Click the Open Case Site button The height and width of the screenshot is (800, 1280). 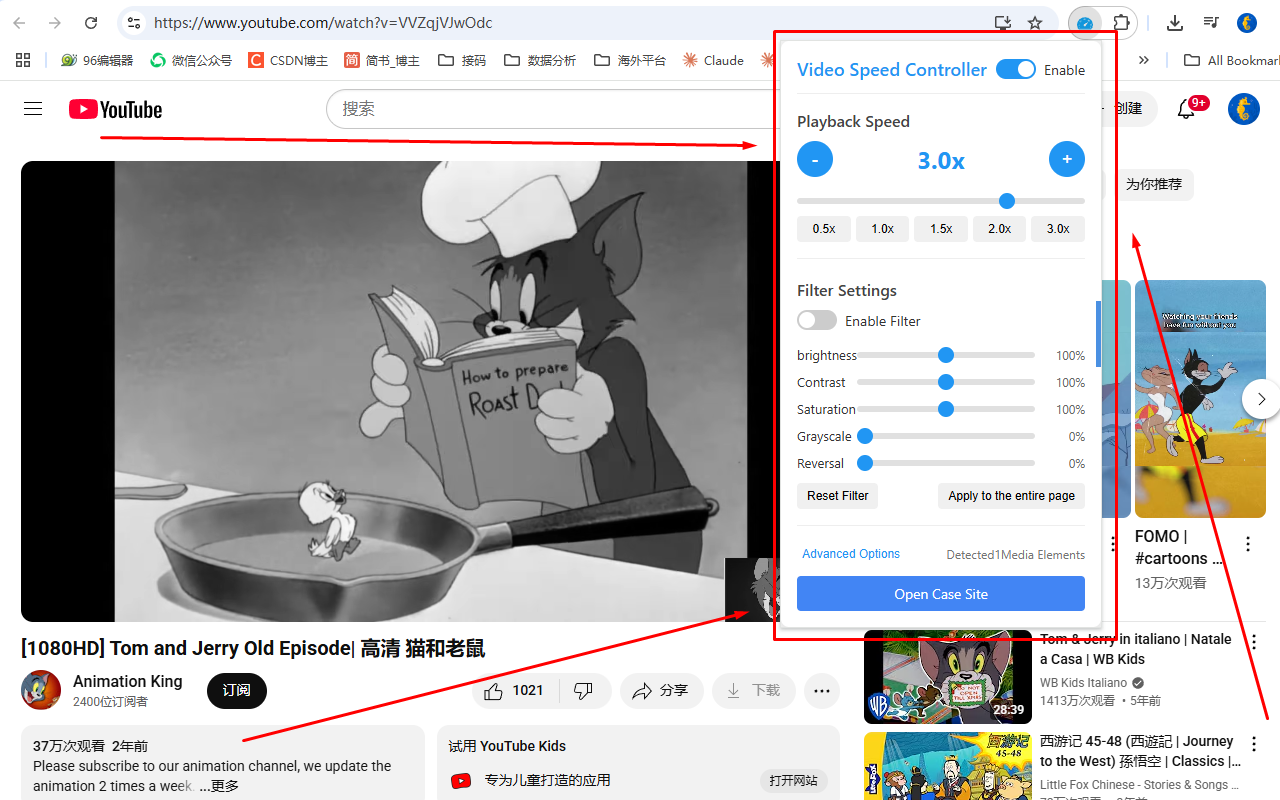click(x=941, y=594)
